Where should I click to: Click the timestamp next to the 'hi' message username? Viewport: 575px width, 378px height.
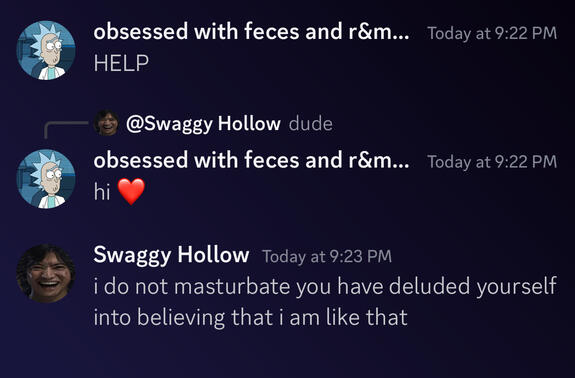tap(492, 162)
